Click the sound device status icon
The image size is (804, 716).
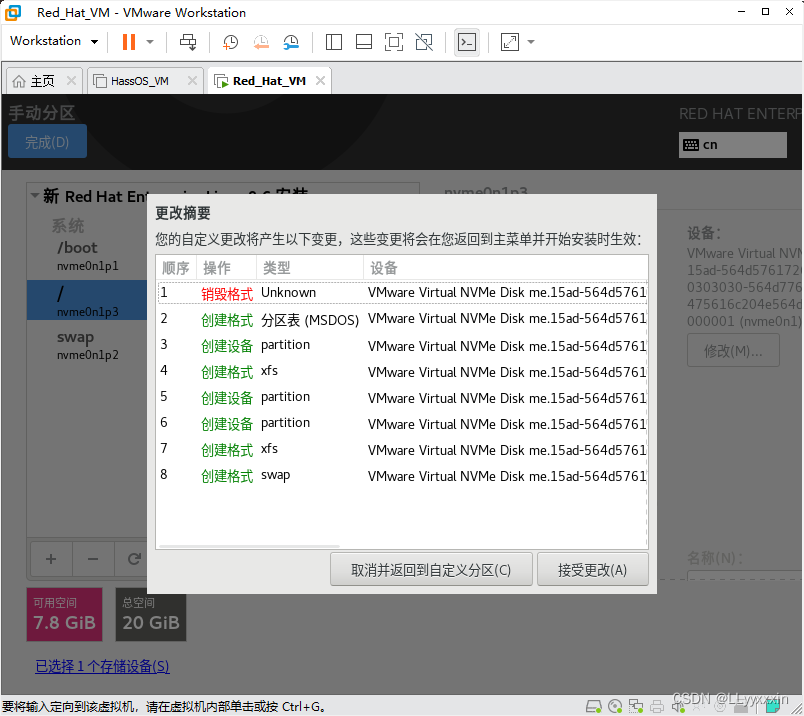[x=679, y=705]
